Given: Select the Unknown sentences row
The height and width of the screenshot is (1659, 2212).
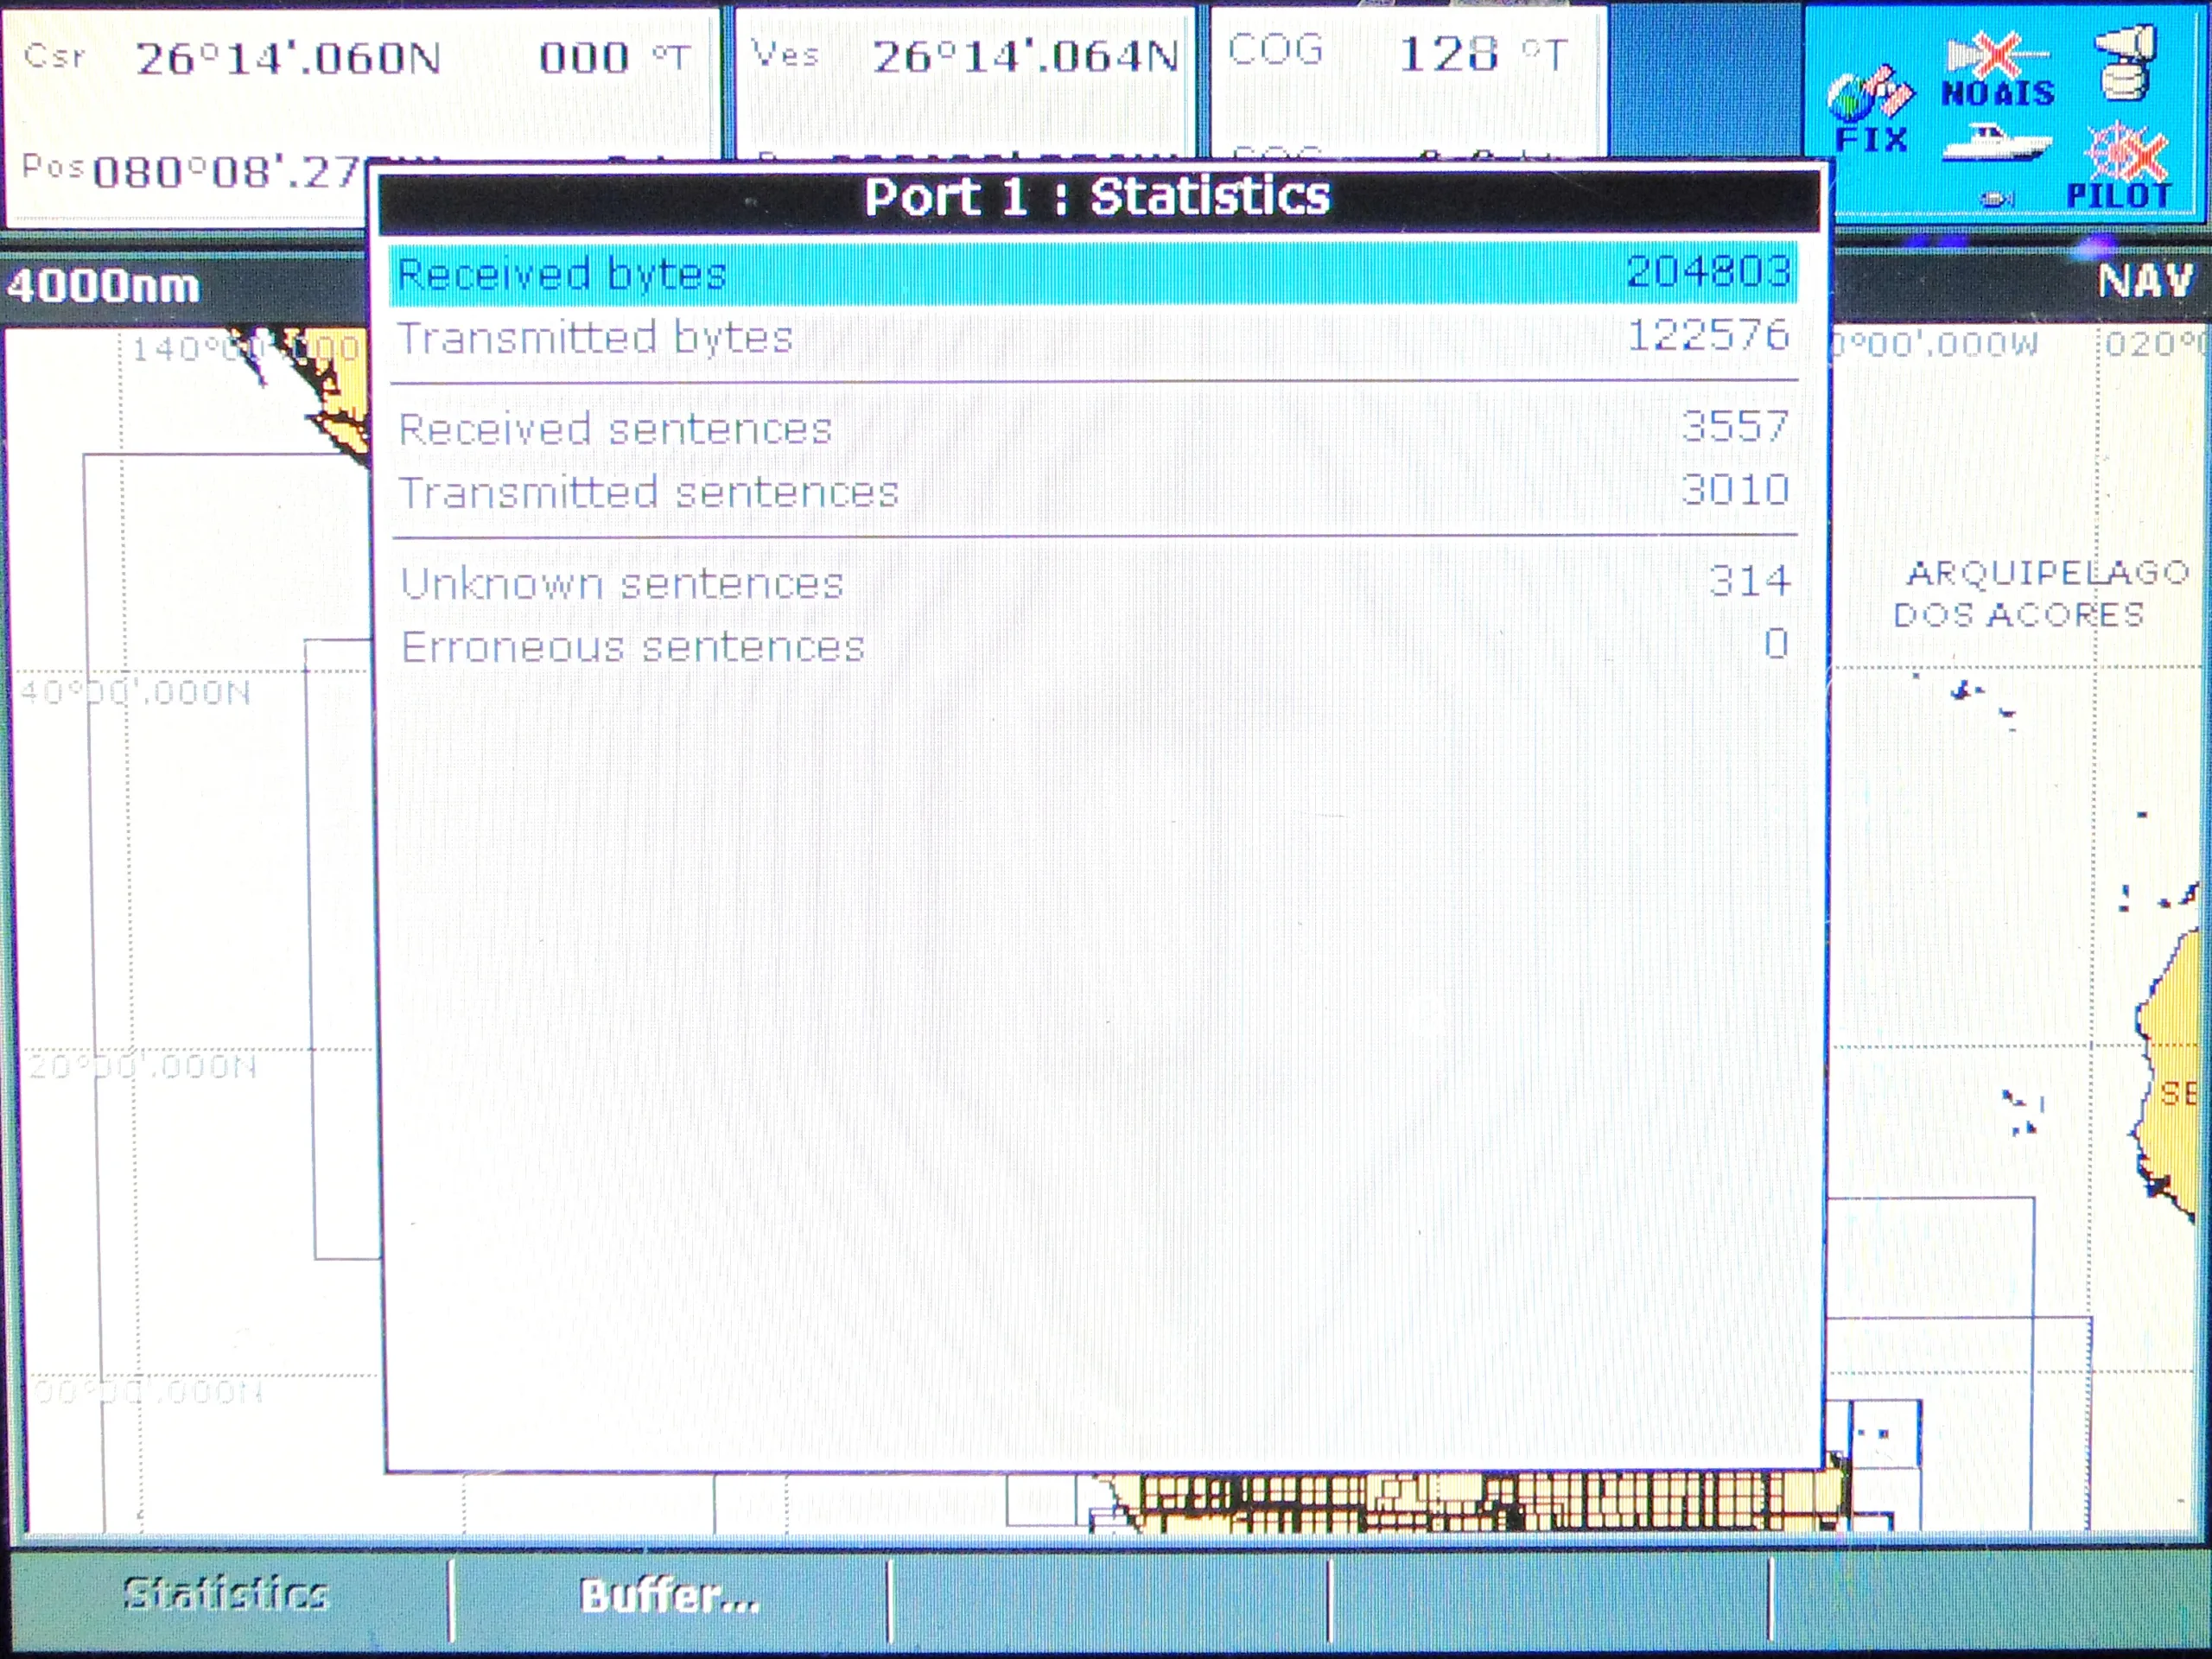Looking at the screenshot, I should point(1093,582).
